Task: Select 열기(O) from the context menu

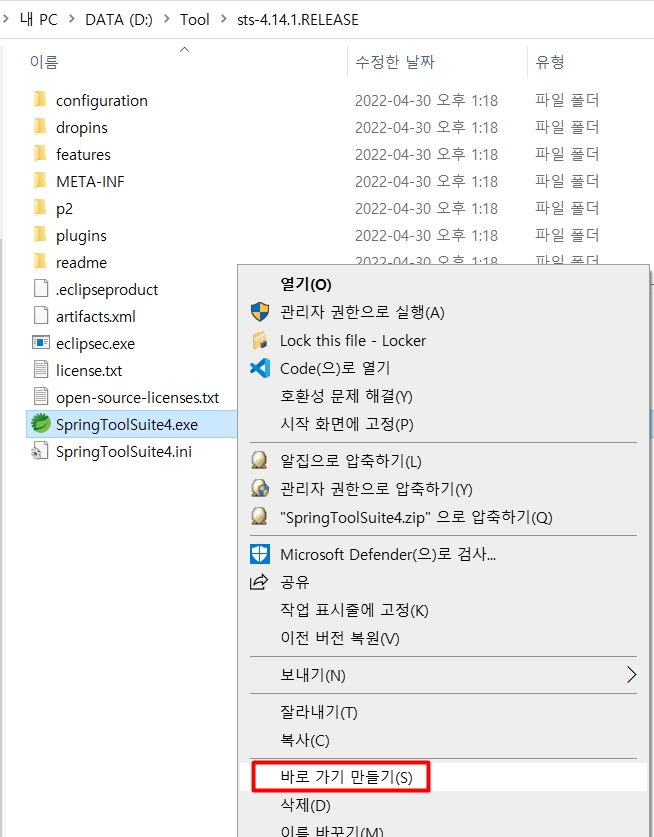Action: 443,284
